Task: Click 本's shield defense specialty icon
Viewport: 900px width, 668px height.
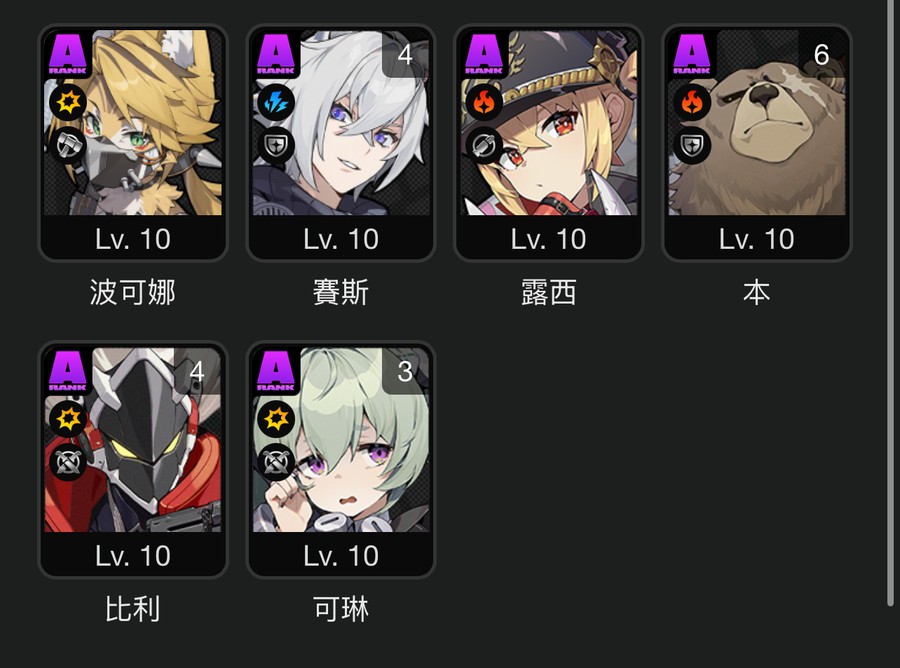Action: click(692, 145)
